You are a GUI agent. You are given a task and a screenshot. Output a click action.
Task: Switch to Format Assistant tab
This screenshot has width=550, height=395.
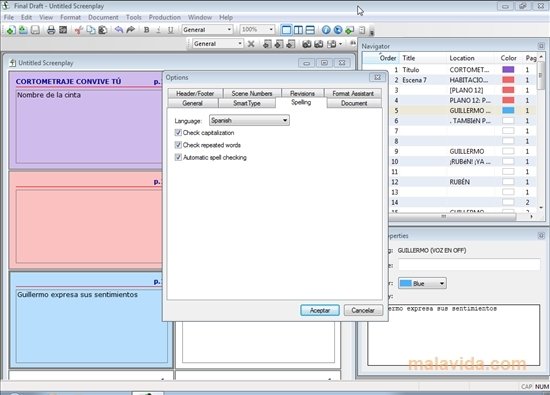click(x=353, y=93)
